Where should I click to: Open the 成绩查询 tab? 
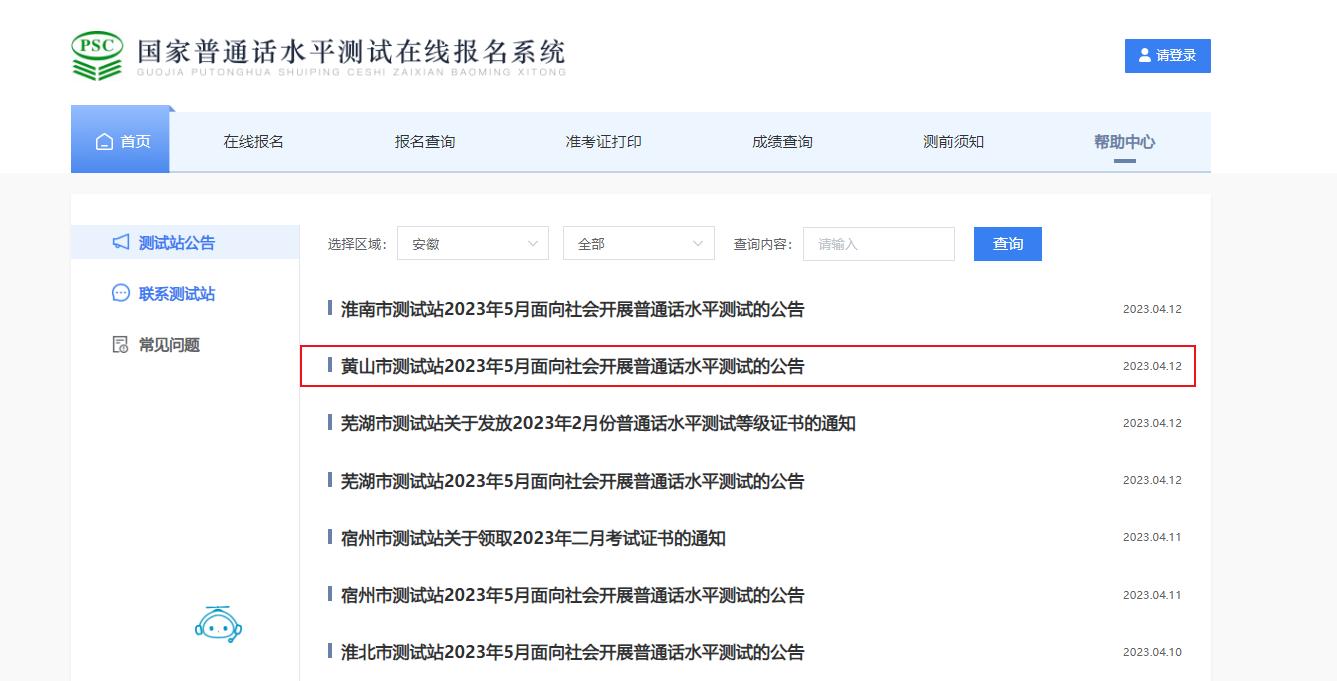pos(782,142)
